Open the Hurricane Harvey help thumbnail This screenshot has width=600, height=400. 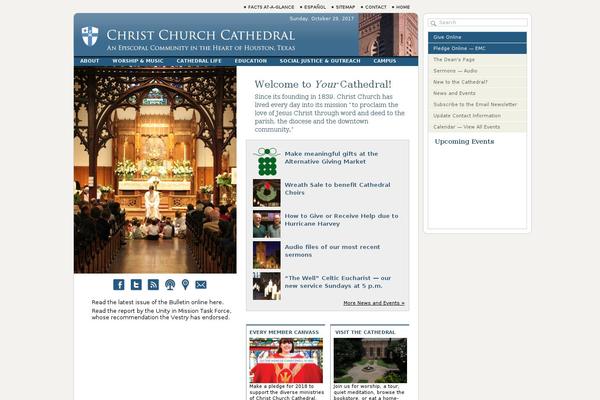(x=267, y=224)
